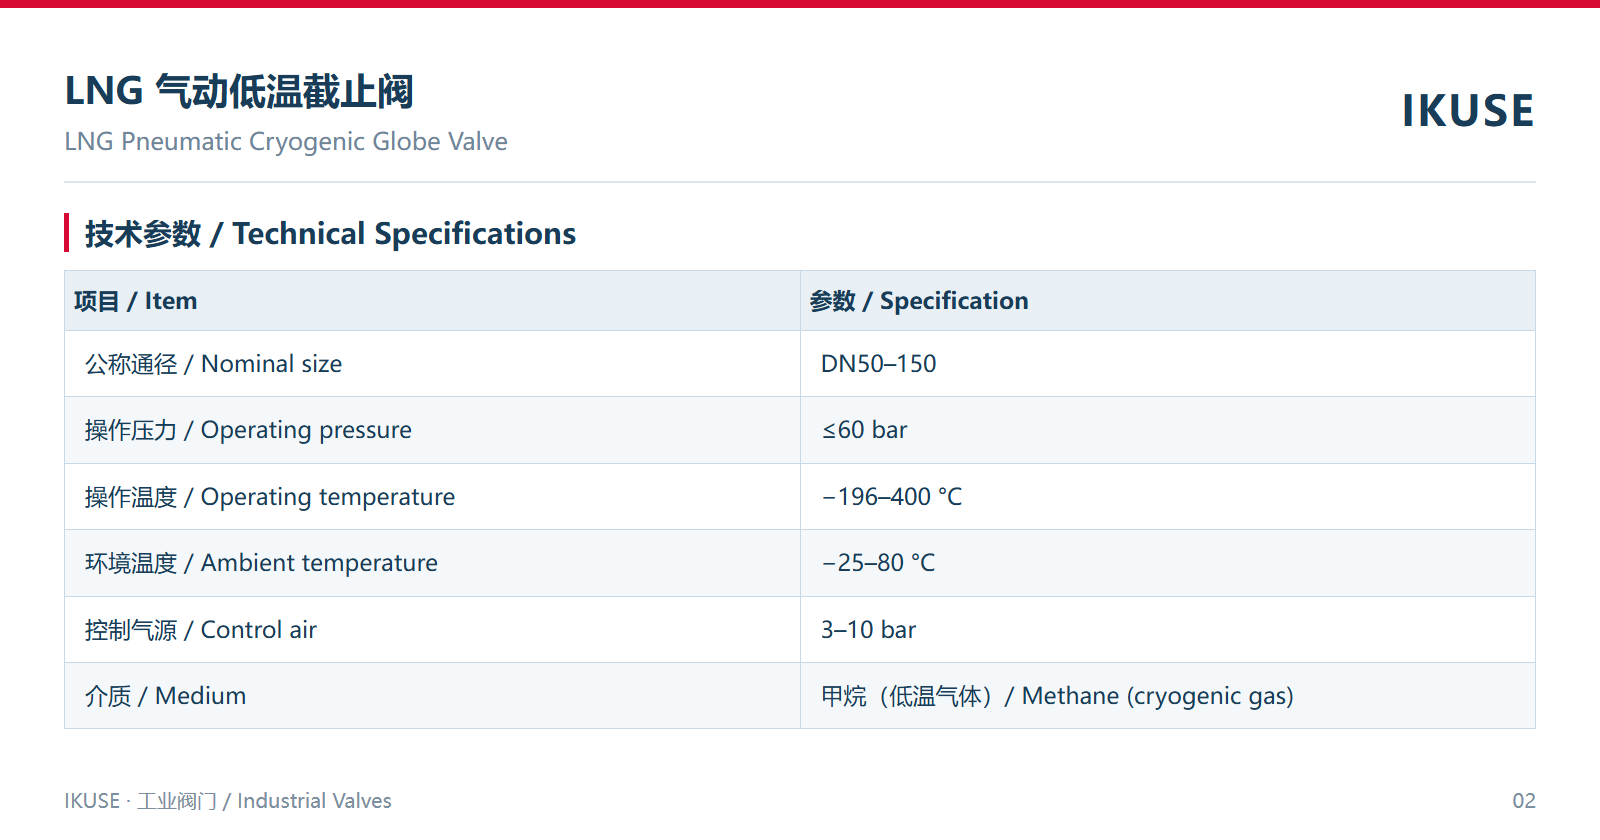Select the Operating temperature row label
The image size is (1600, 840).
pos(270,497)
